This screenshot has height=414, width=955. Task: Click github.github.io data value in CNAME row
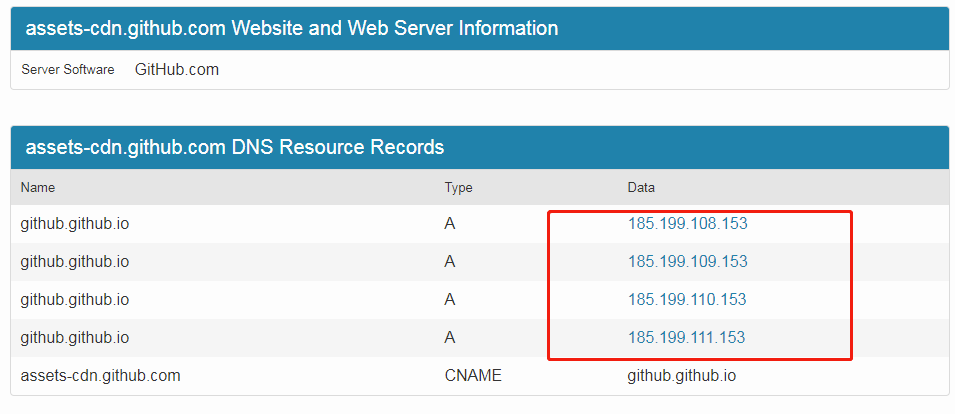point(682,376)
